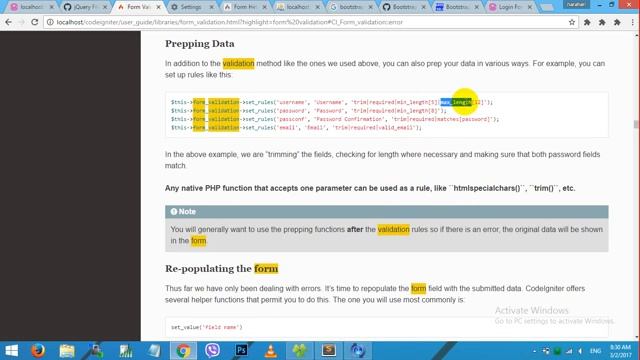Show hidden system tray icons arrow
The height and width of the screenshot is (360, 640).
(535, 351)
